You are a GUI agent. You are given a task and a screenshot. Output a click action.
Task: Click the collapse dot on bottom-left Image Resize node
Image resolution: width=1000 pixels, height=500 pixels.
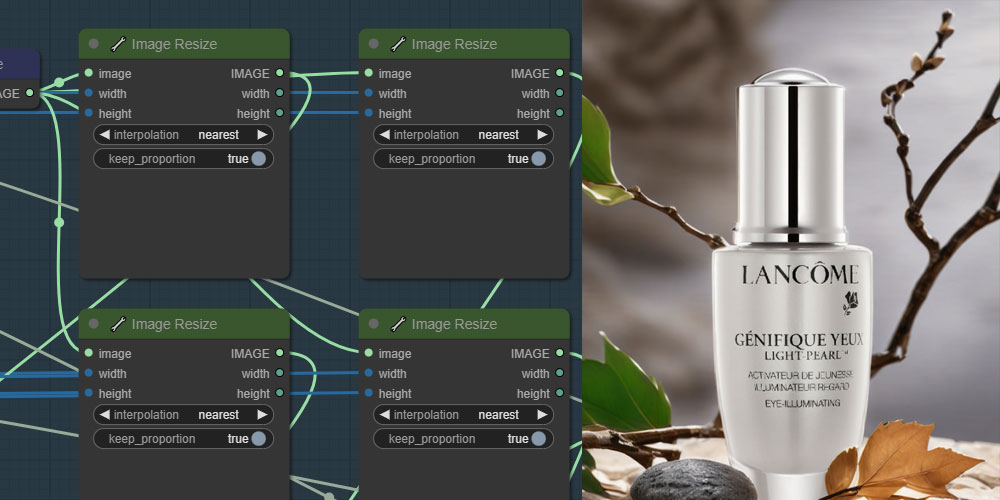(x=94, y=324)
